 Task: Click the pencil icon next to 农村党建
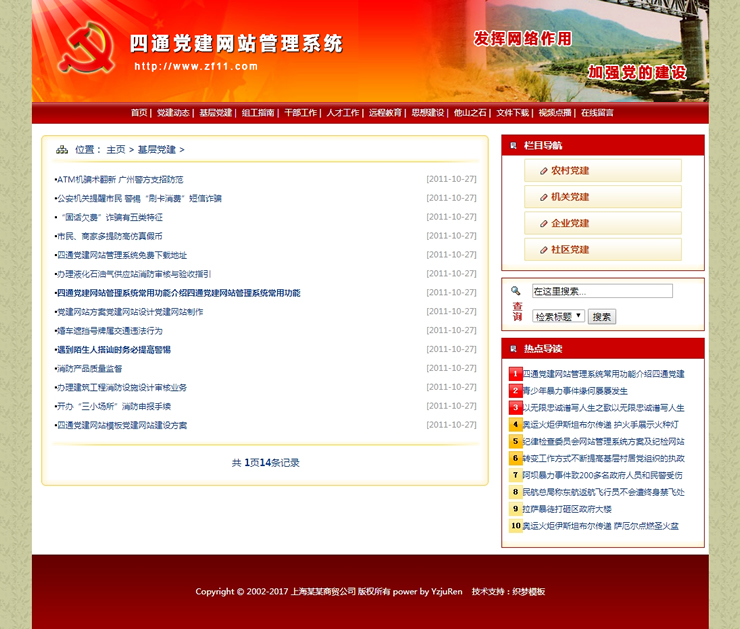(544, 171)
